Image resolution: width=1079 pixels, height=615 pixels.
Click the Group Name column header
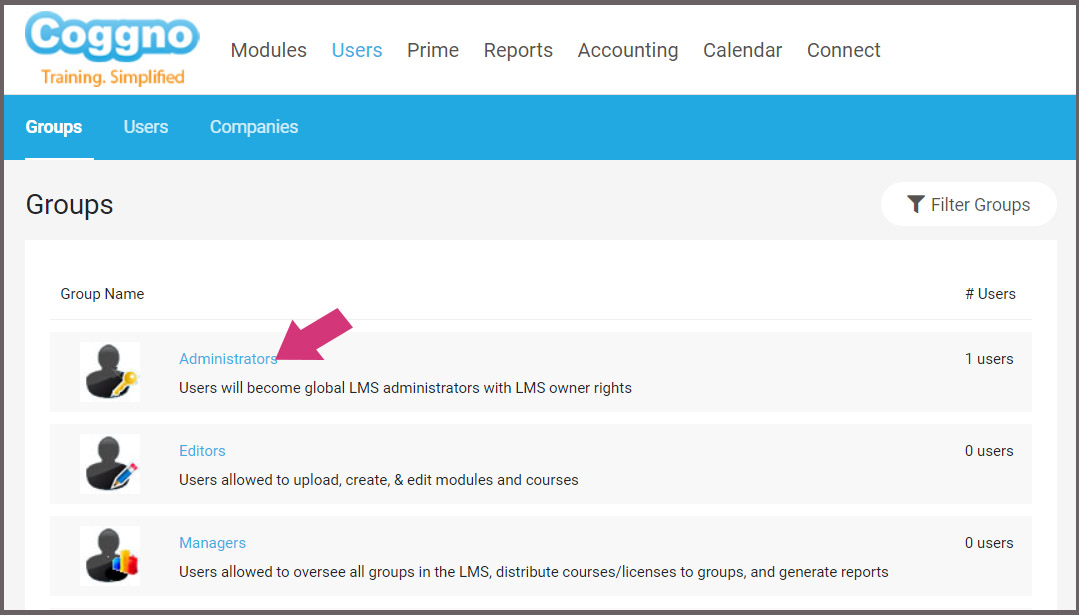(103, 294)
